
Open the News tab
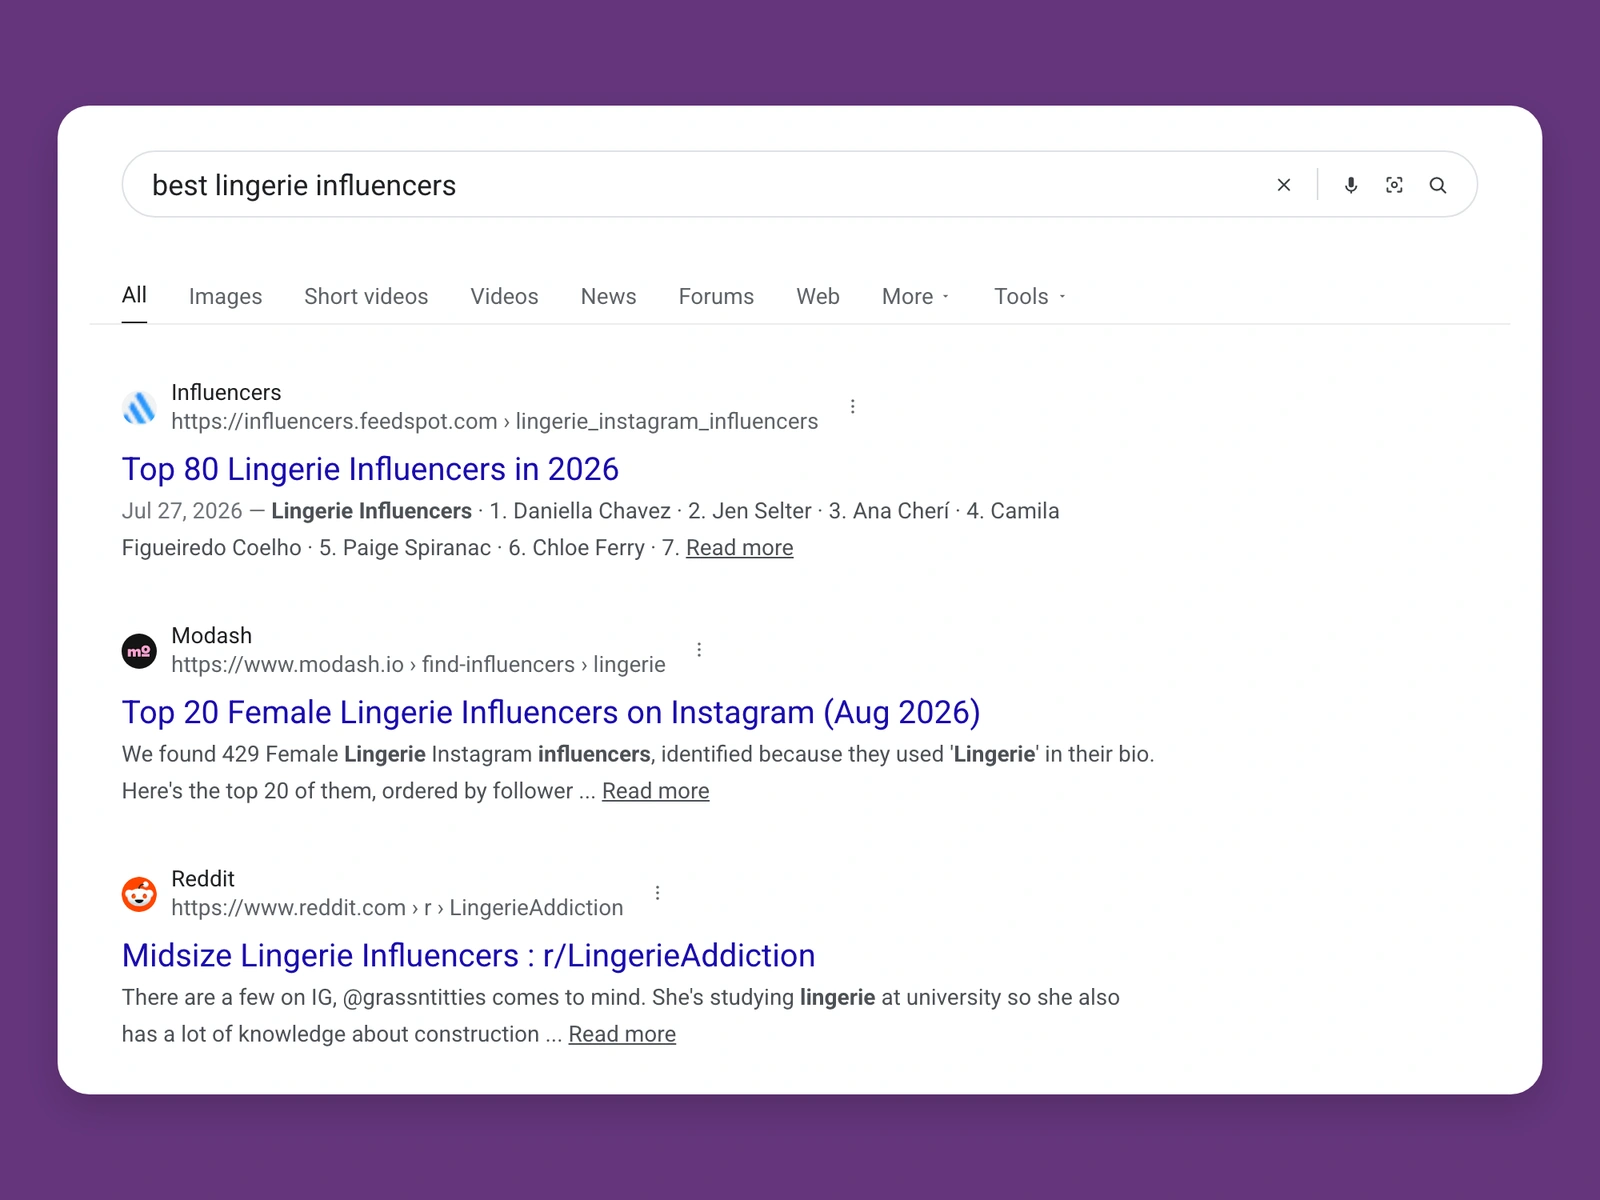(608, 296)
